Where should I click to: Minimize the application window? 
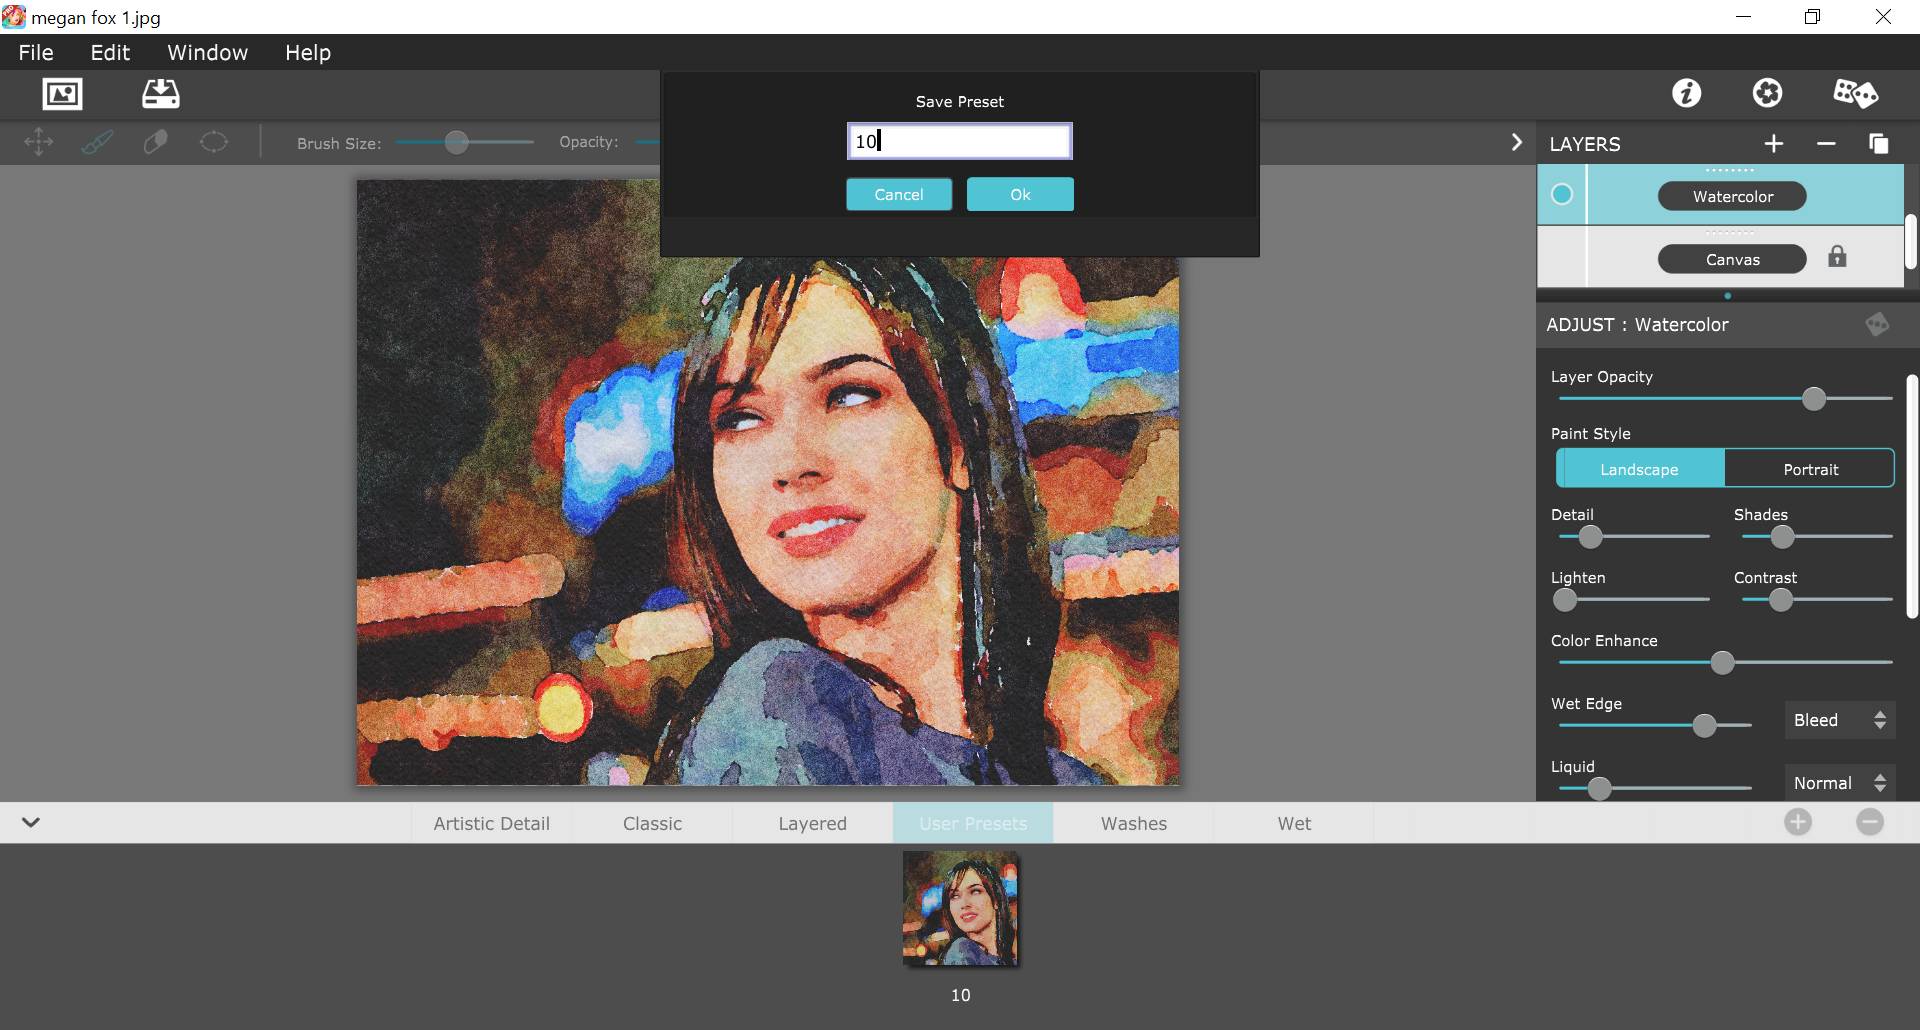coord(1743,17)
